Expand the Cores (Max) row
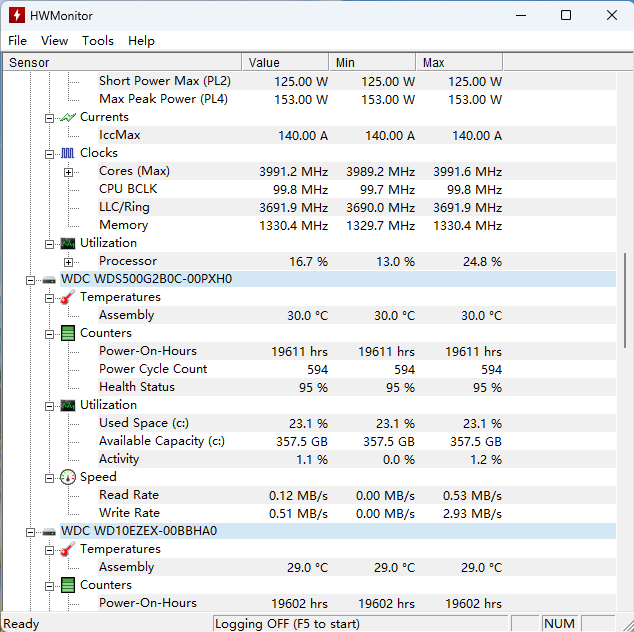This screenshot has height=632, width=634. tap(68, 172)
